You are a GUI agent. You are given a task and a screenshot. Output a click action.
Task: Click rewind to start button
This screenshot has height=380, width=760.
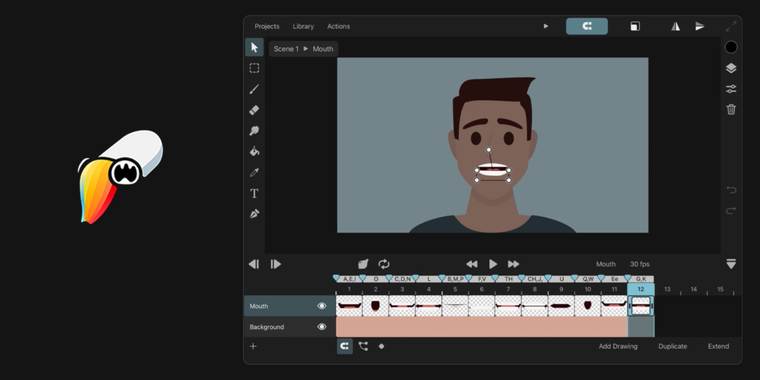click(472, 264)
